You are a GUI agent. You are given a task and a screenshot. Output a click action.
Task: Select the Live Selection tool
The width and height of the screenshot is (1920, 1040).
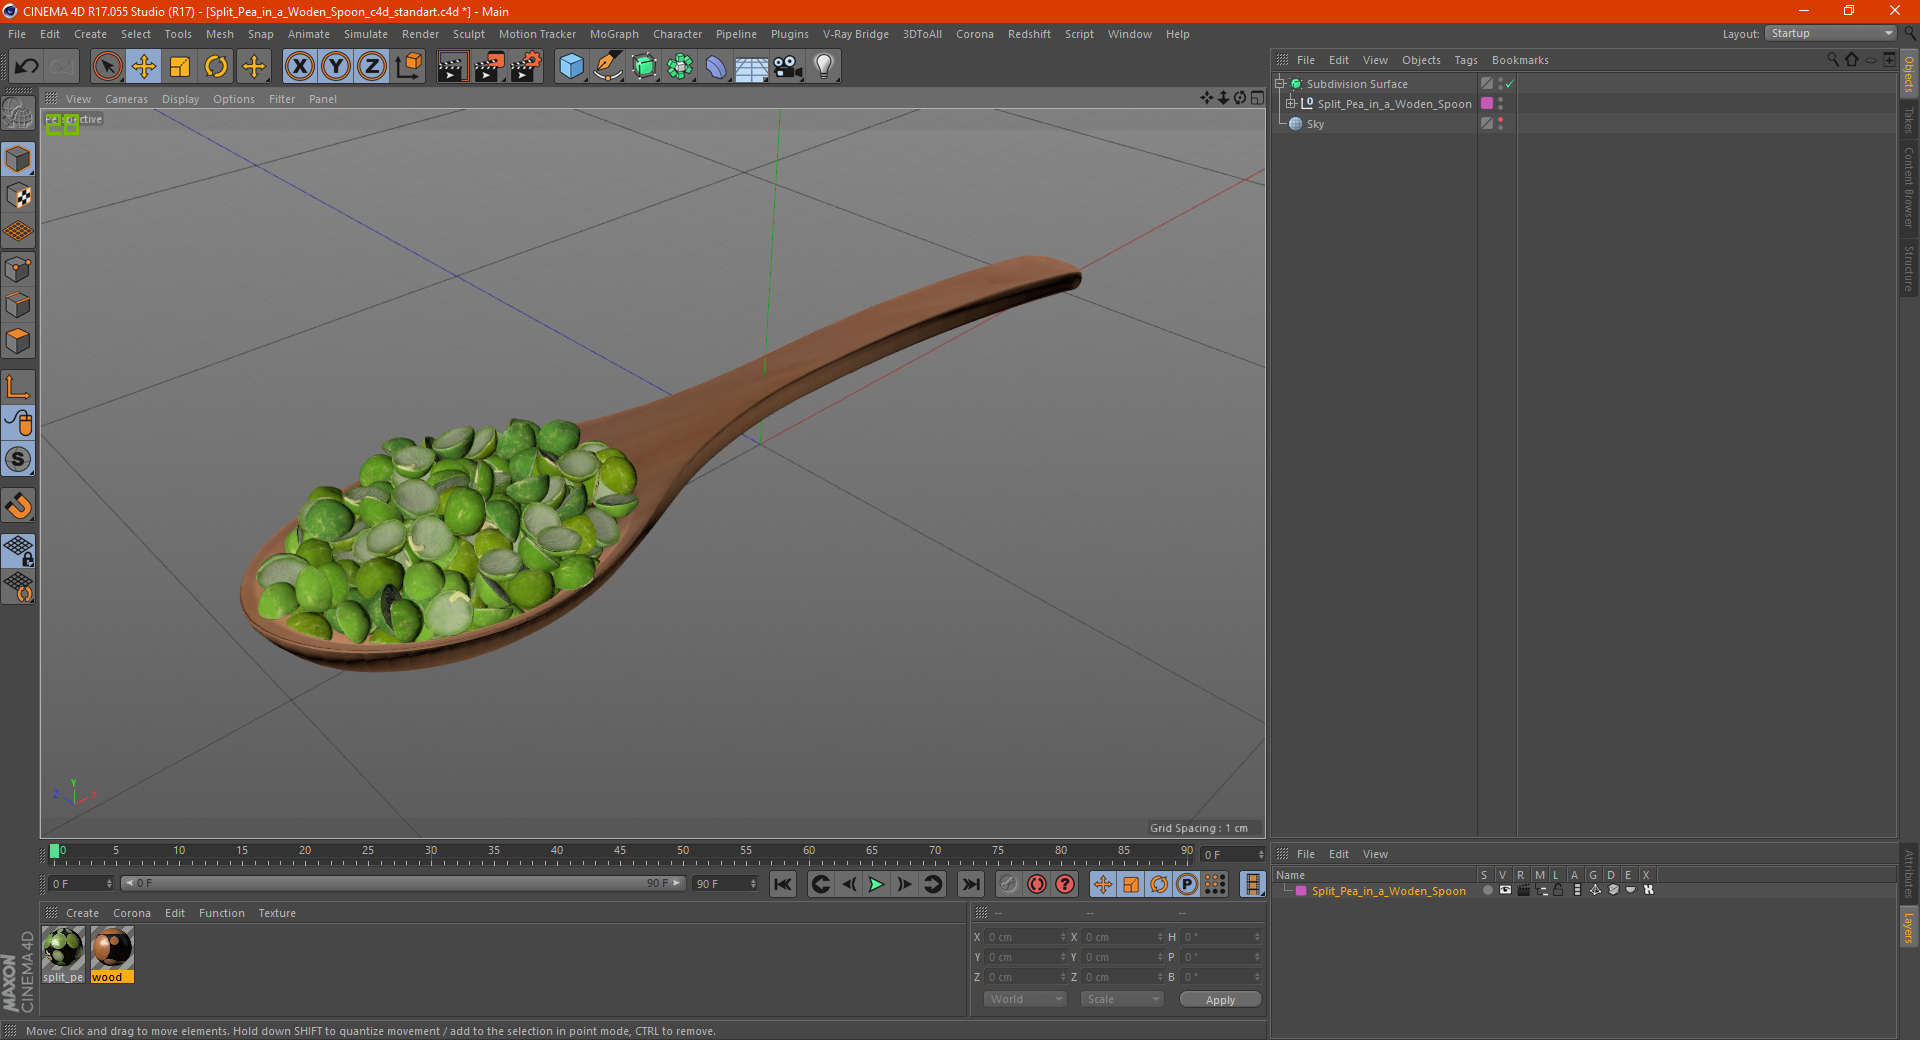107,67
